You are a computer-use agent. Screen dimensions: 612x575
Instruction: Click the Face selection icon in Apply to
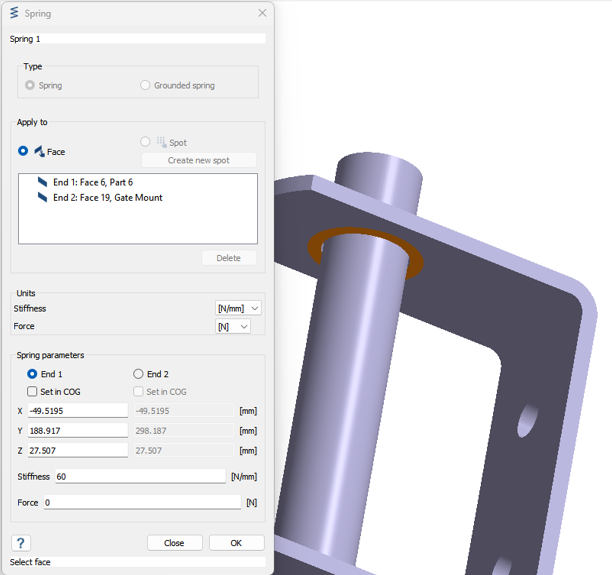click(39, 152)
